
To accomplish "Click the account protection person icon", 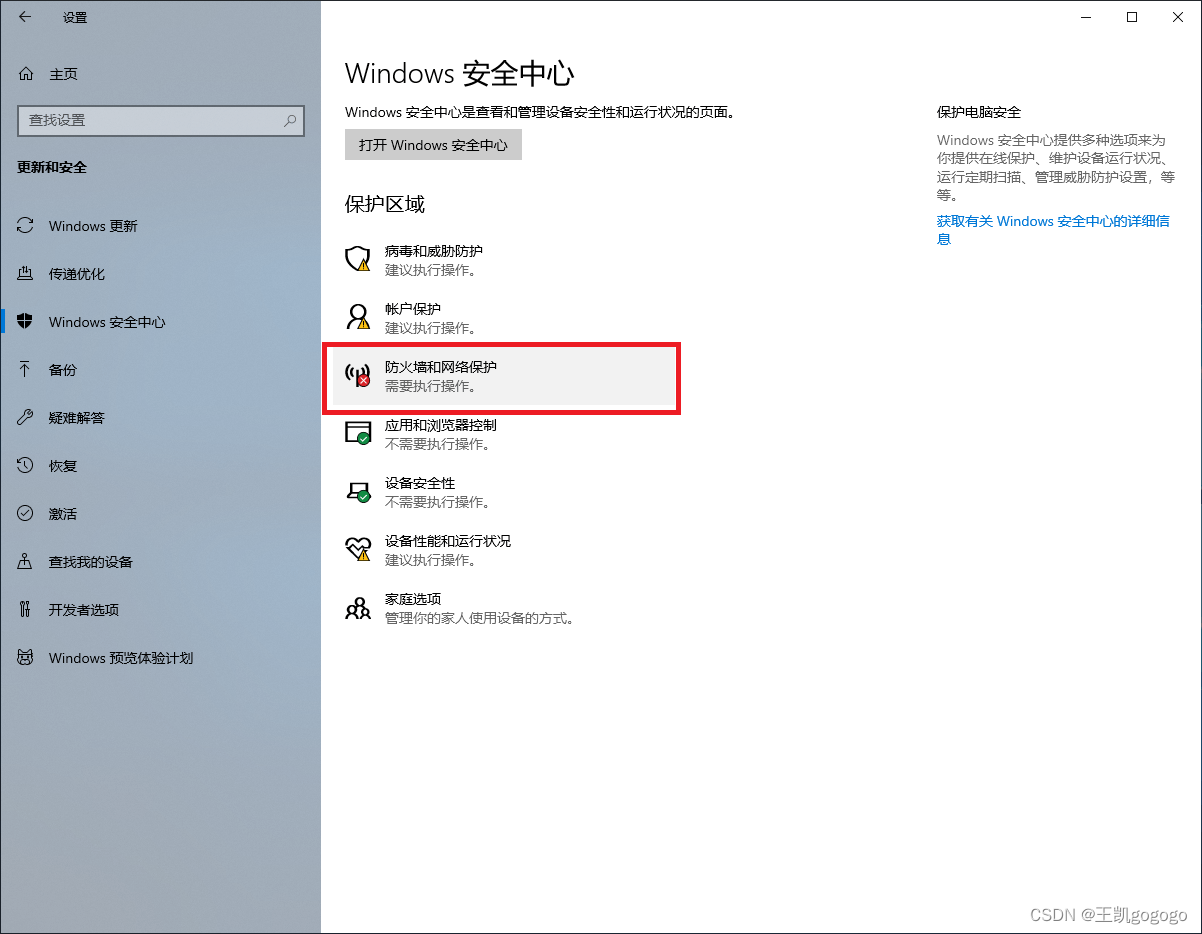I will coord(358,317).
